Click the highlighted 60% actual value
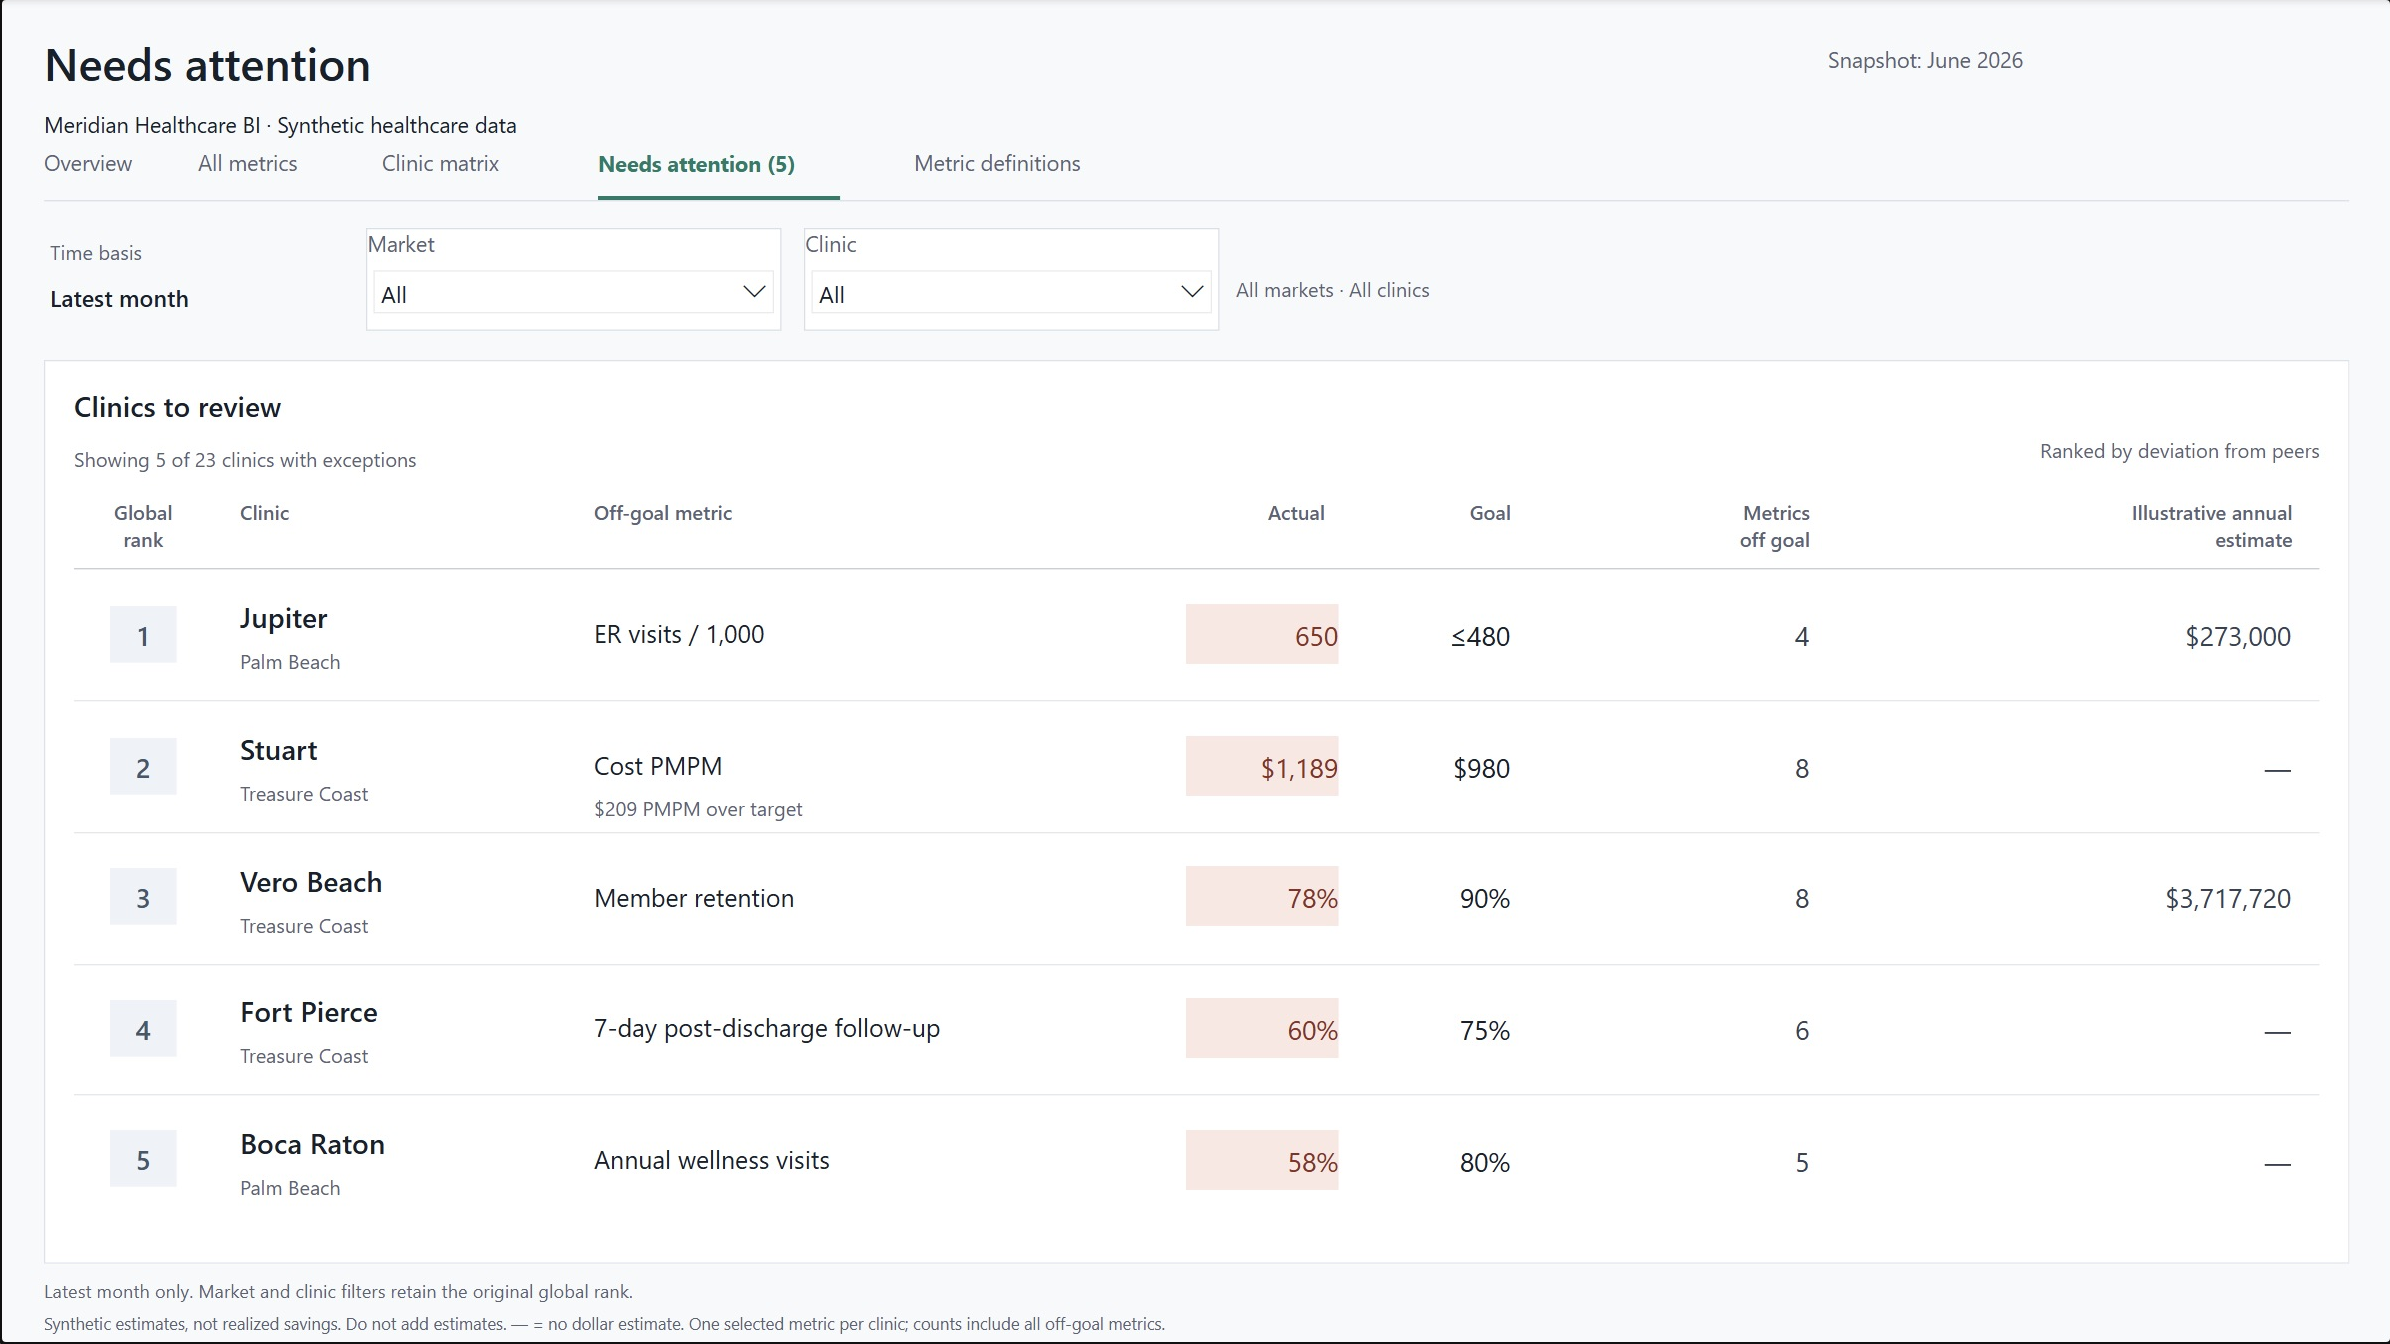2390x1344 pixels. 1262,1029
